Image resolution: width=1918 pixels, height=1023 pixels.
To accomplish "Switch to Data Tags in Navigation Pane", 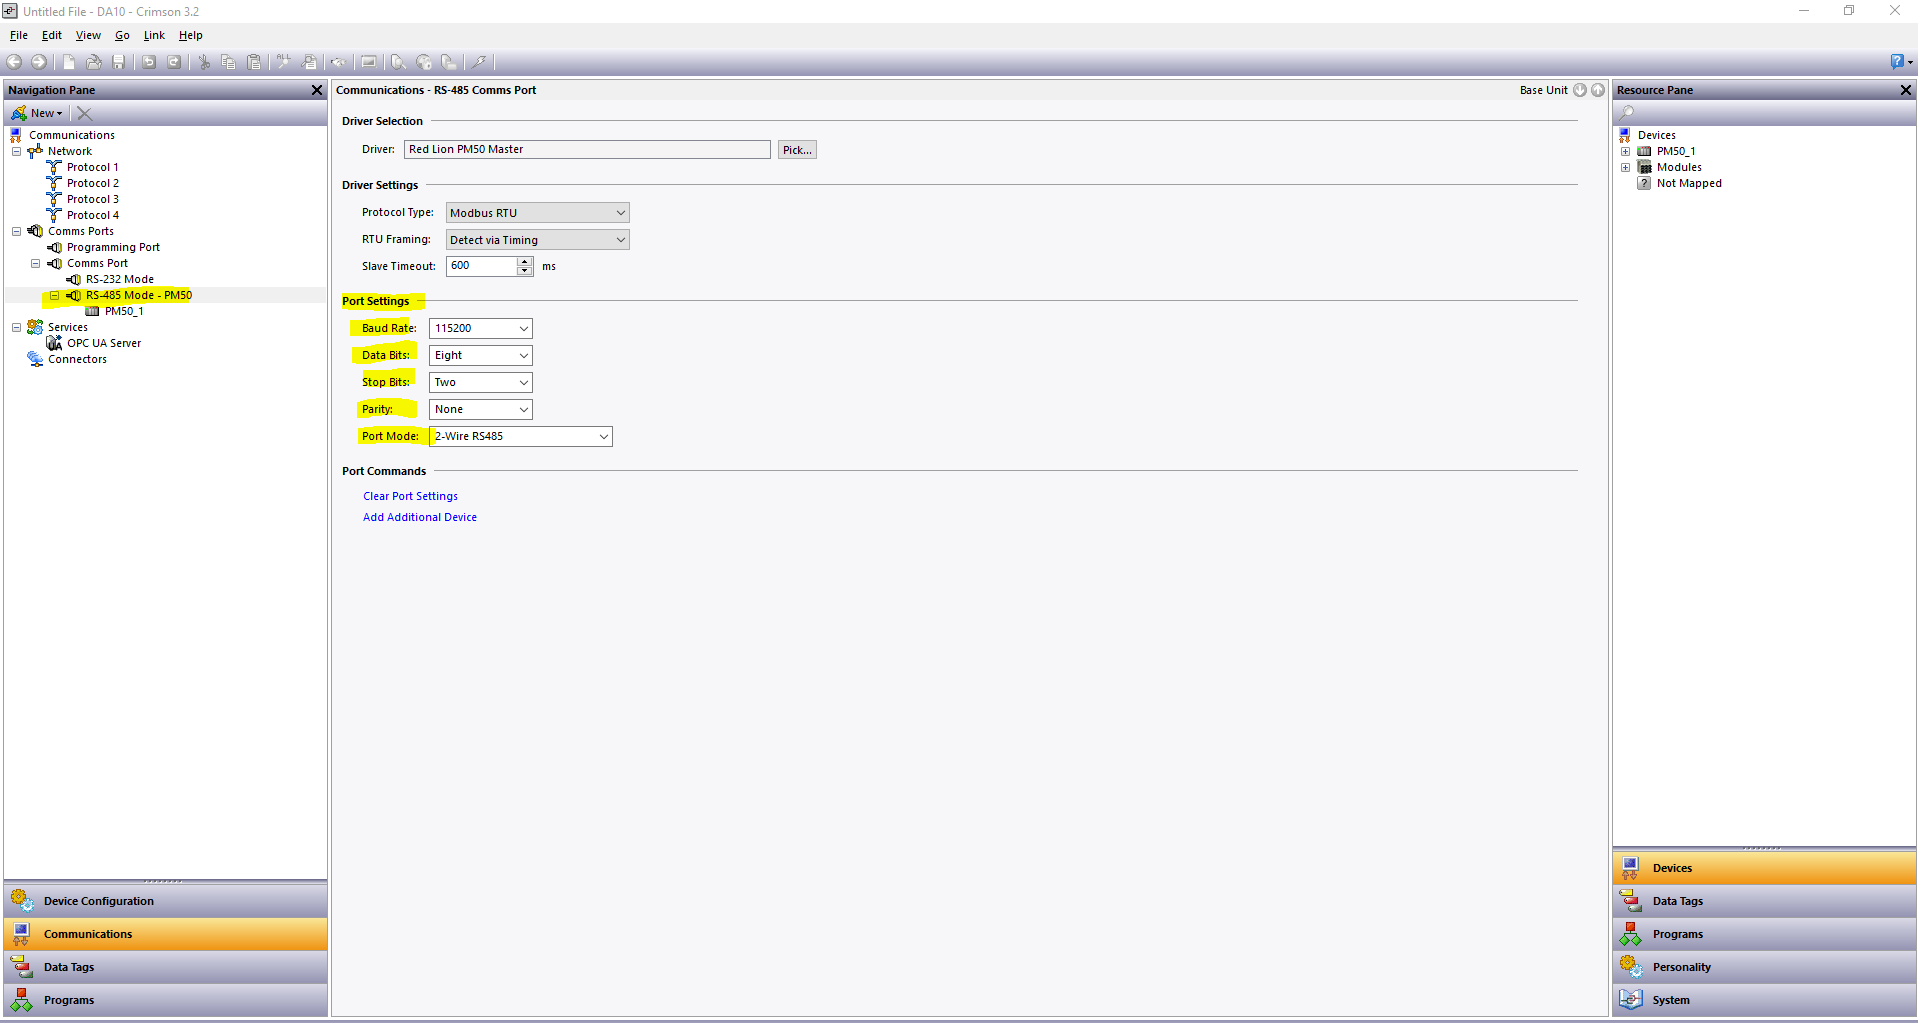I will point(166,967).
